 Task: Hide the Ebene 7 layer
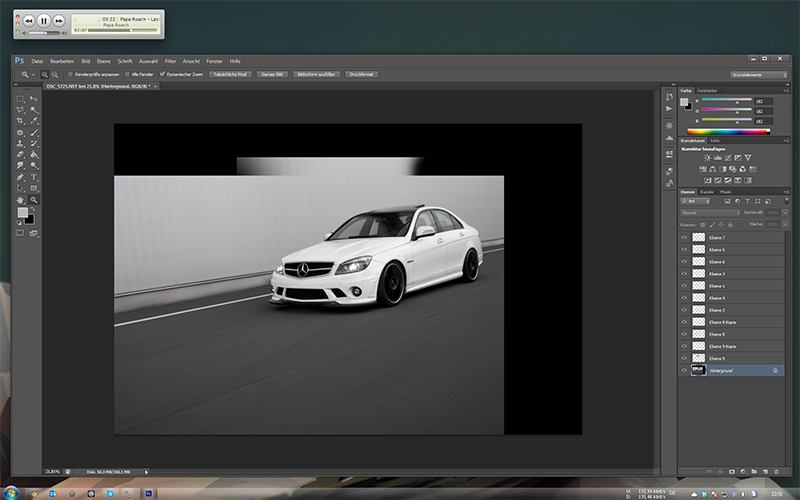(684, 237)
